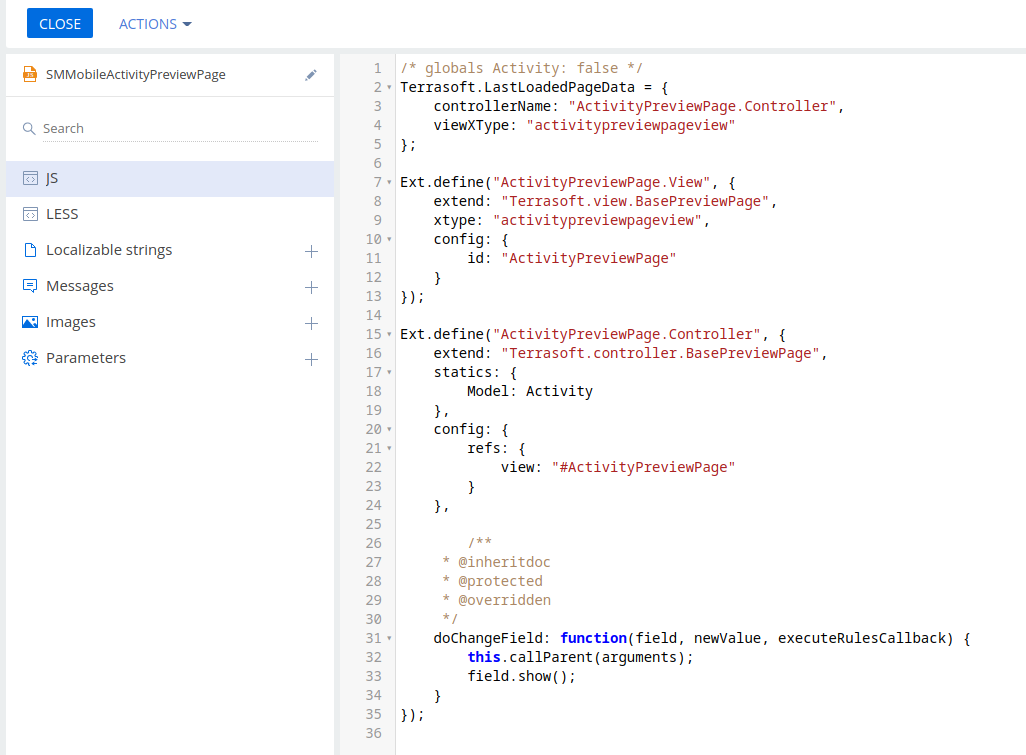Add a new message with plus
The width and height of the screenshot is (1026, 755).
click(311, 287)
